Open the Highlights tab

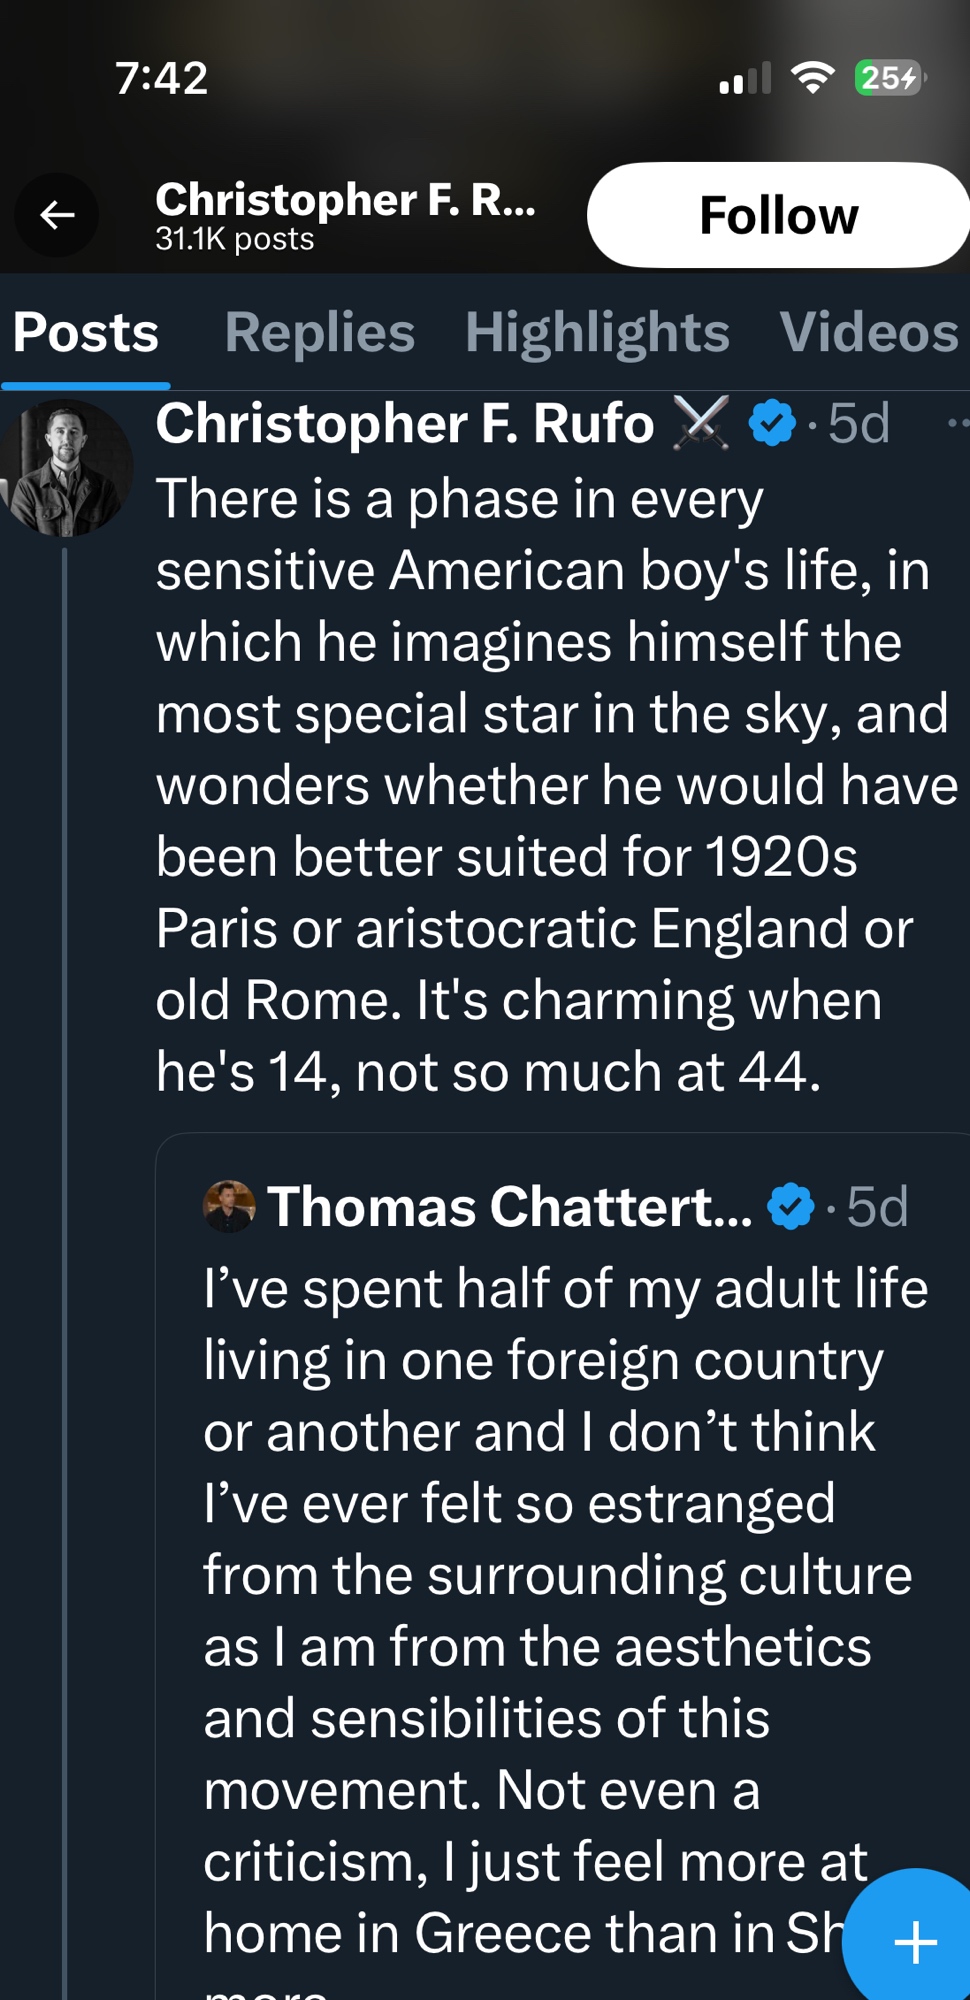597,332
